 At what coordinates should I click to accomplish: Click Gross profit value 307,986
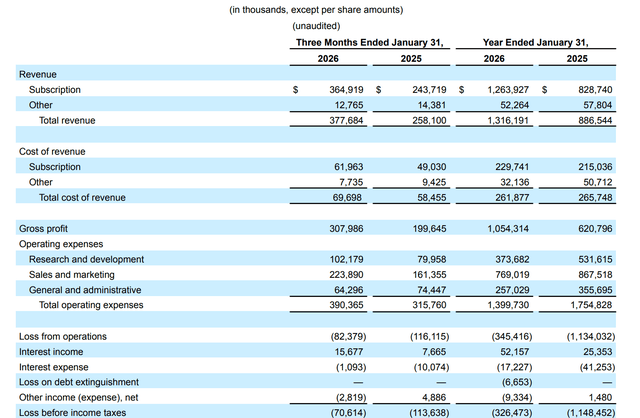pyautogui.click(x=346, y=229)
